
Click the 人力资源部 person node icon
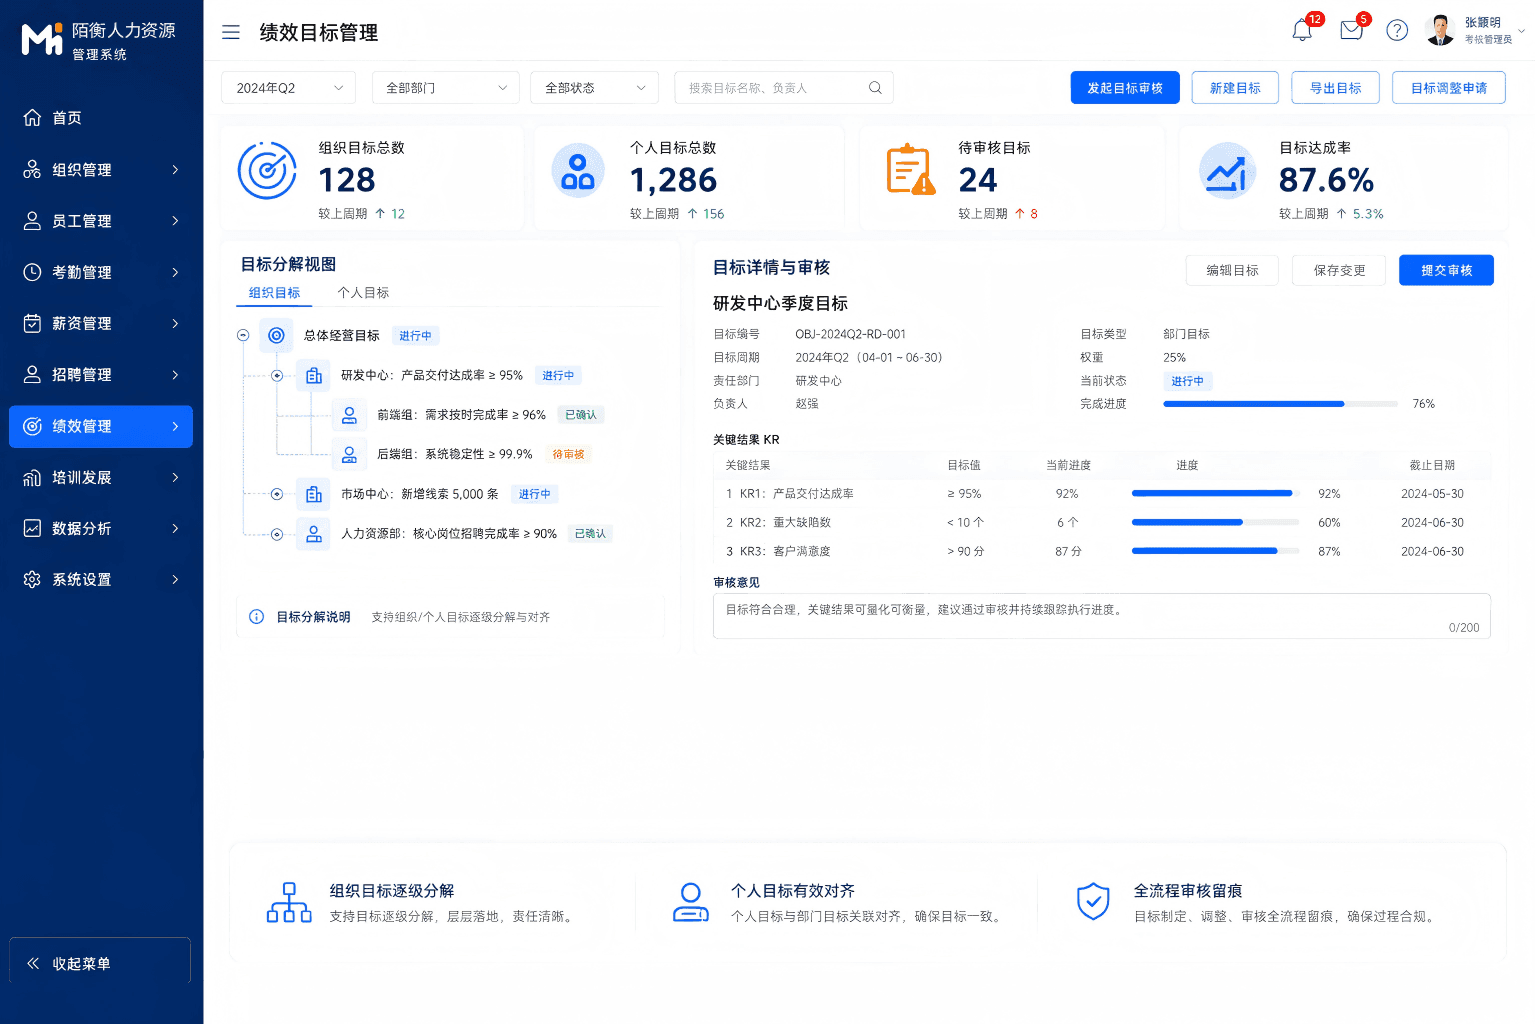coord(314,534)
